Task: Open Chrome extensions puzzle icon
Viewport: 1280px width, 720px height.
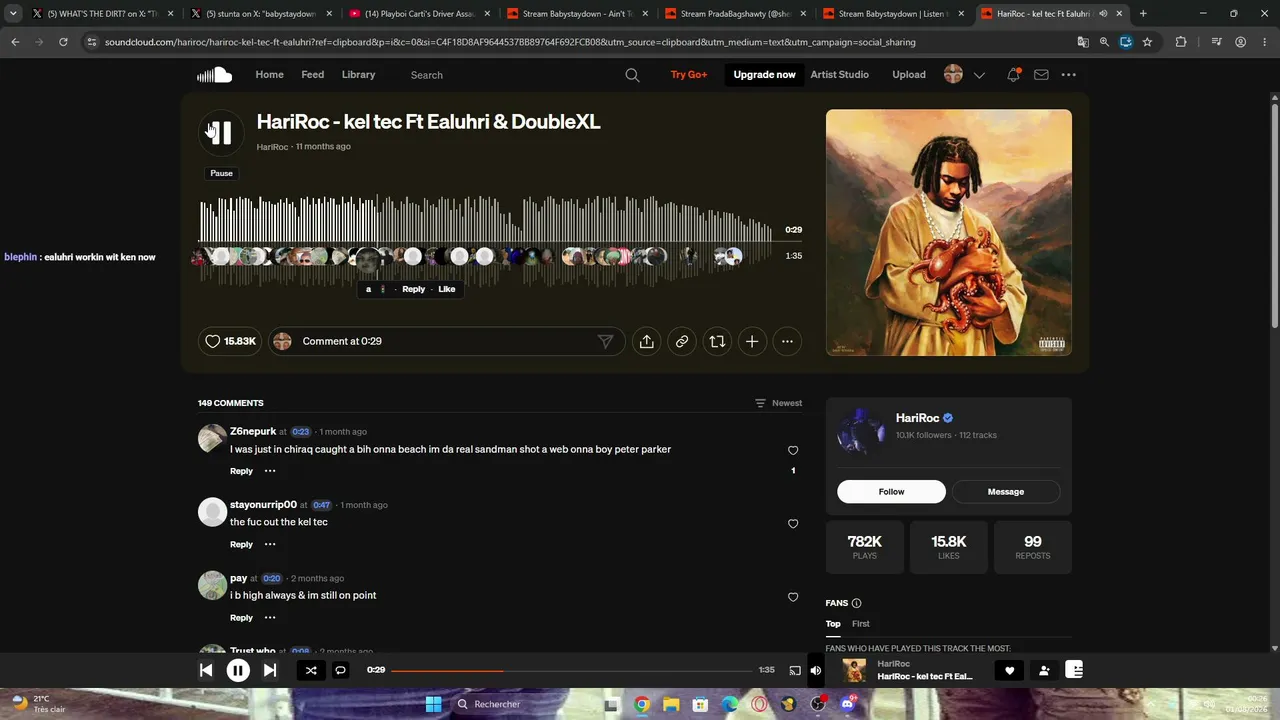Action: [x=1181, y=42]
